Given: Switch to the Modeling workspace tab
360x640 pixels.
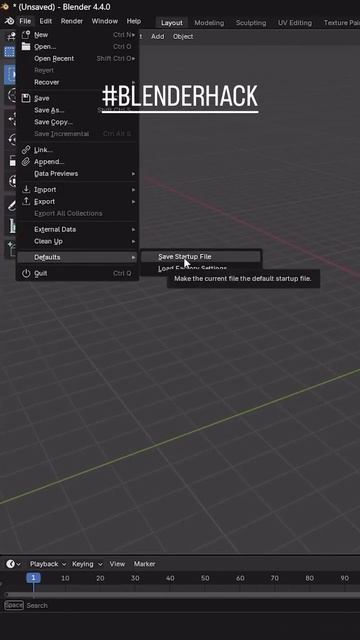Looking at the screenshot, I should [x=209, y=23].
